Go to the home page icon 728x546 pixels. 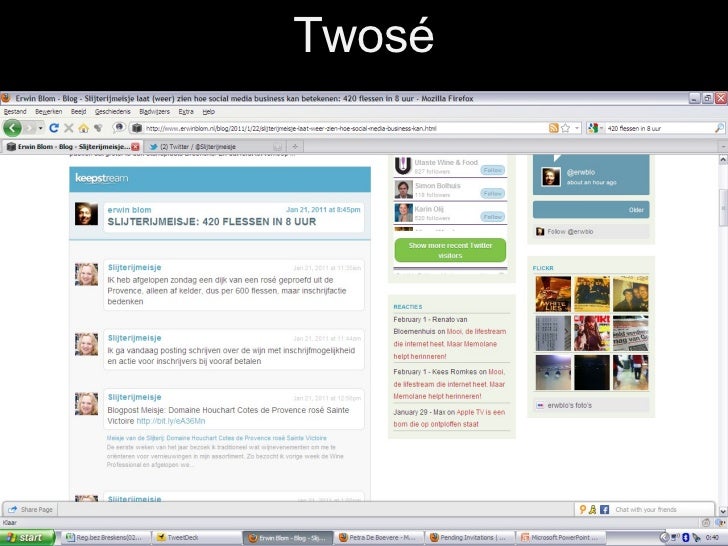coord(84,128)
